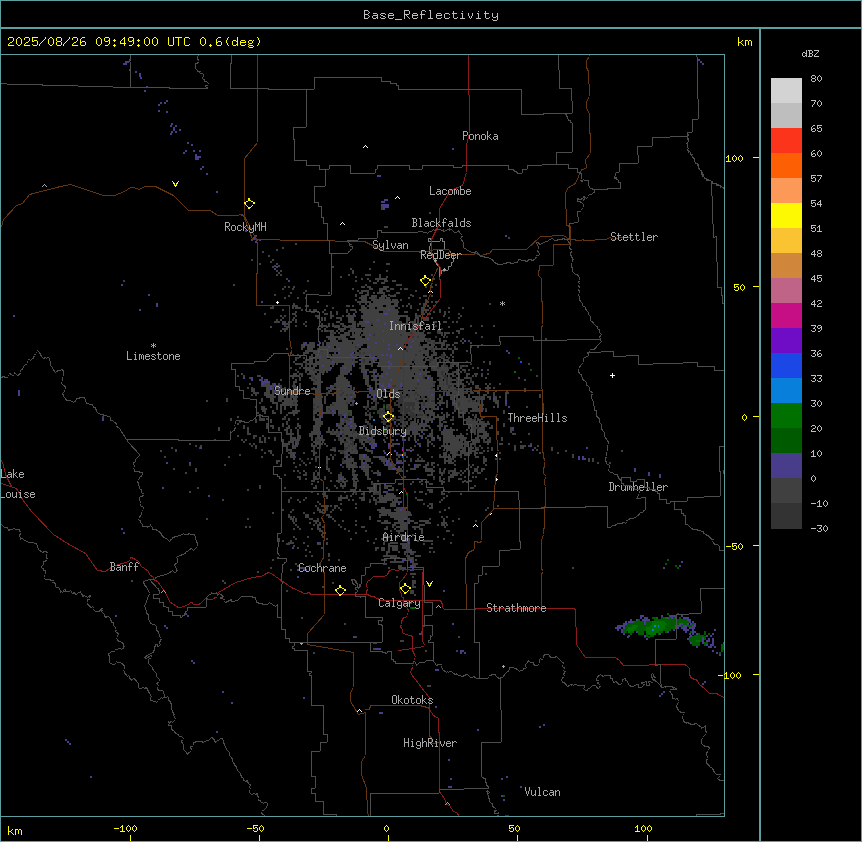
Task: Select the light gray 70 dBZ swatch
Action: pos(786,91)
